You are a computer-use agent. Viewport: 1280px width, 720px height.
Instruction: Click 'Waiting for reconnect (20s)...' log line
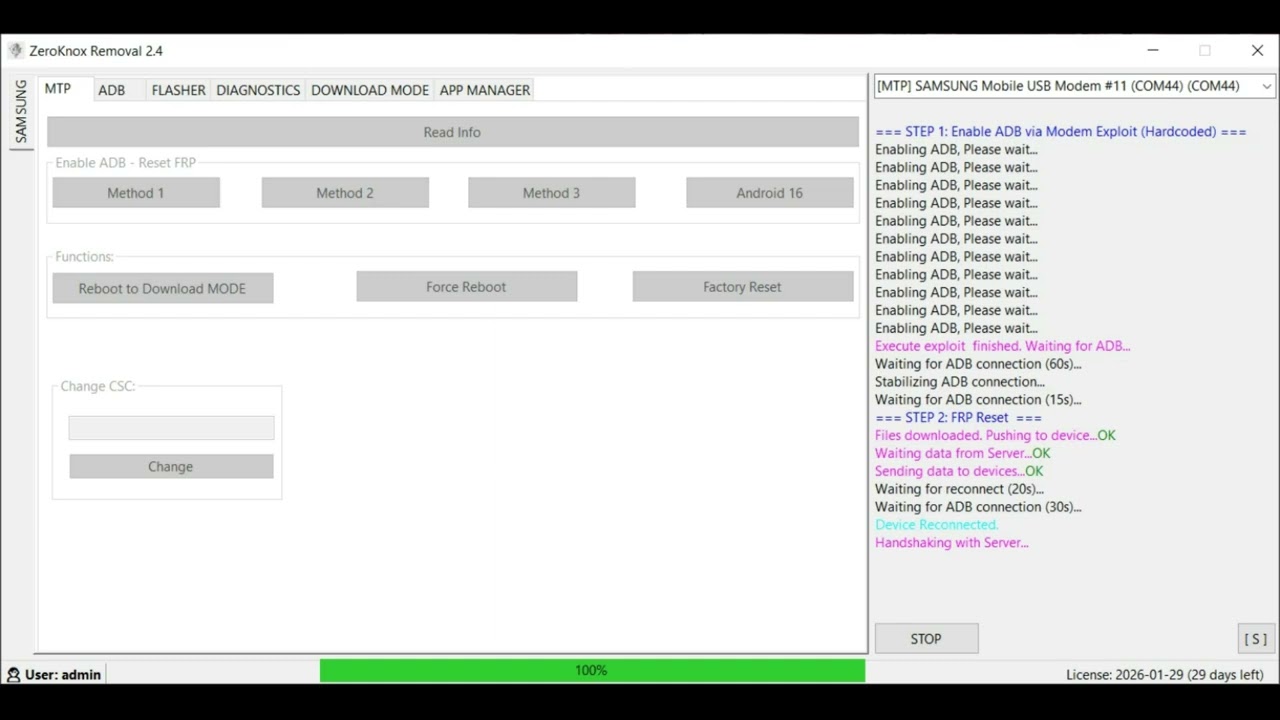[x=959, y=489]
